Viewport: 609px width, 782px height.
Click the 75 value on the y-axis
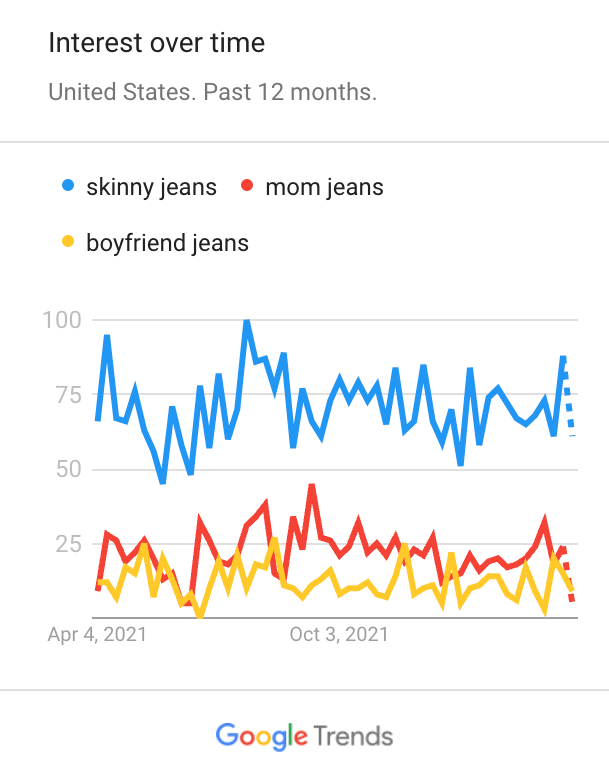(66, 395)
